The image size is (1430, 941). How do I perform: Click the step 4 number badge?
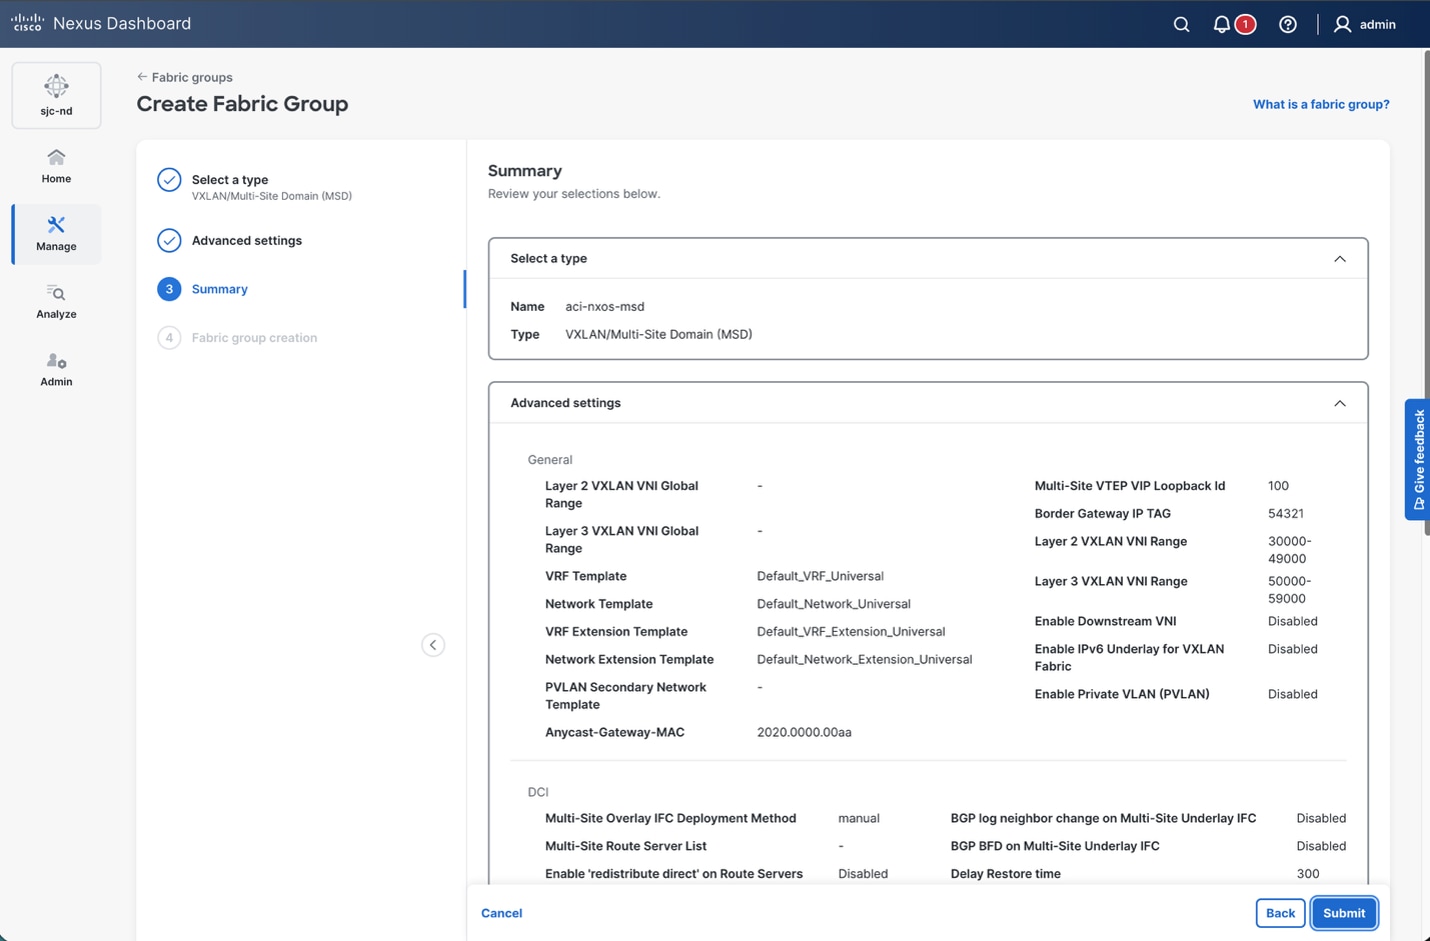[x=169, y=338]
